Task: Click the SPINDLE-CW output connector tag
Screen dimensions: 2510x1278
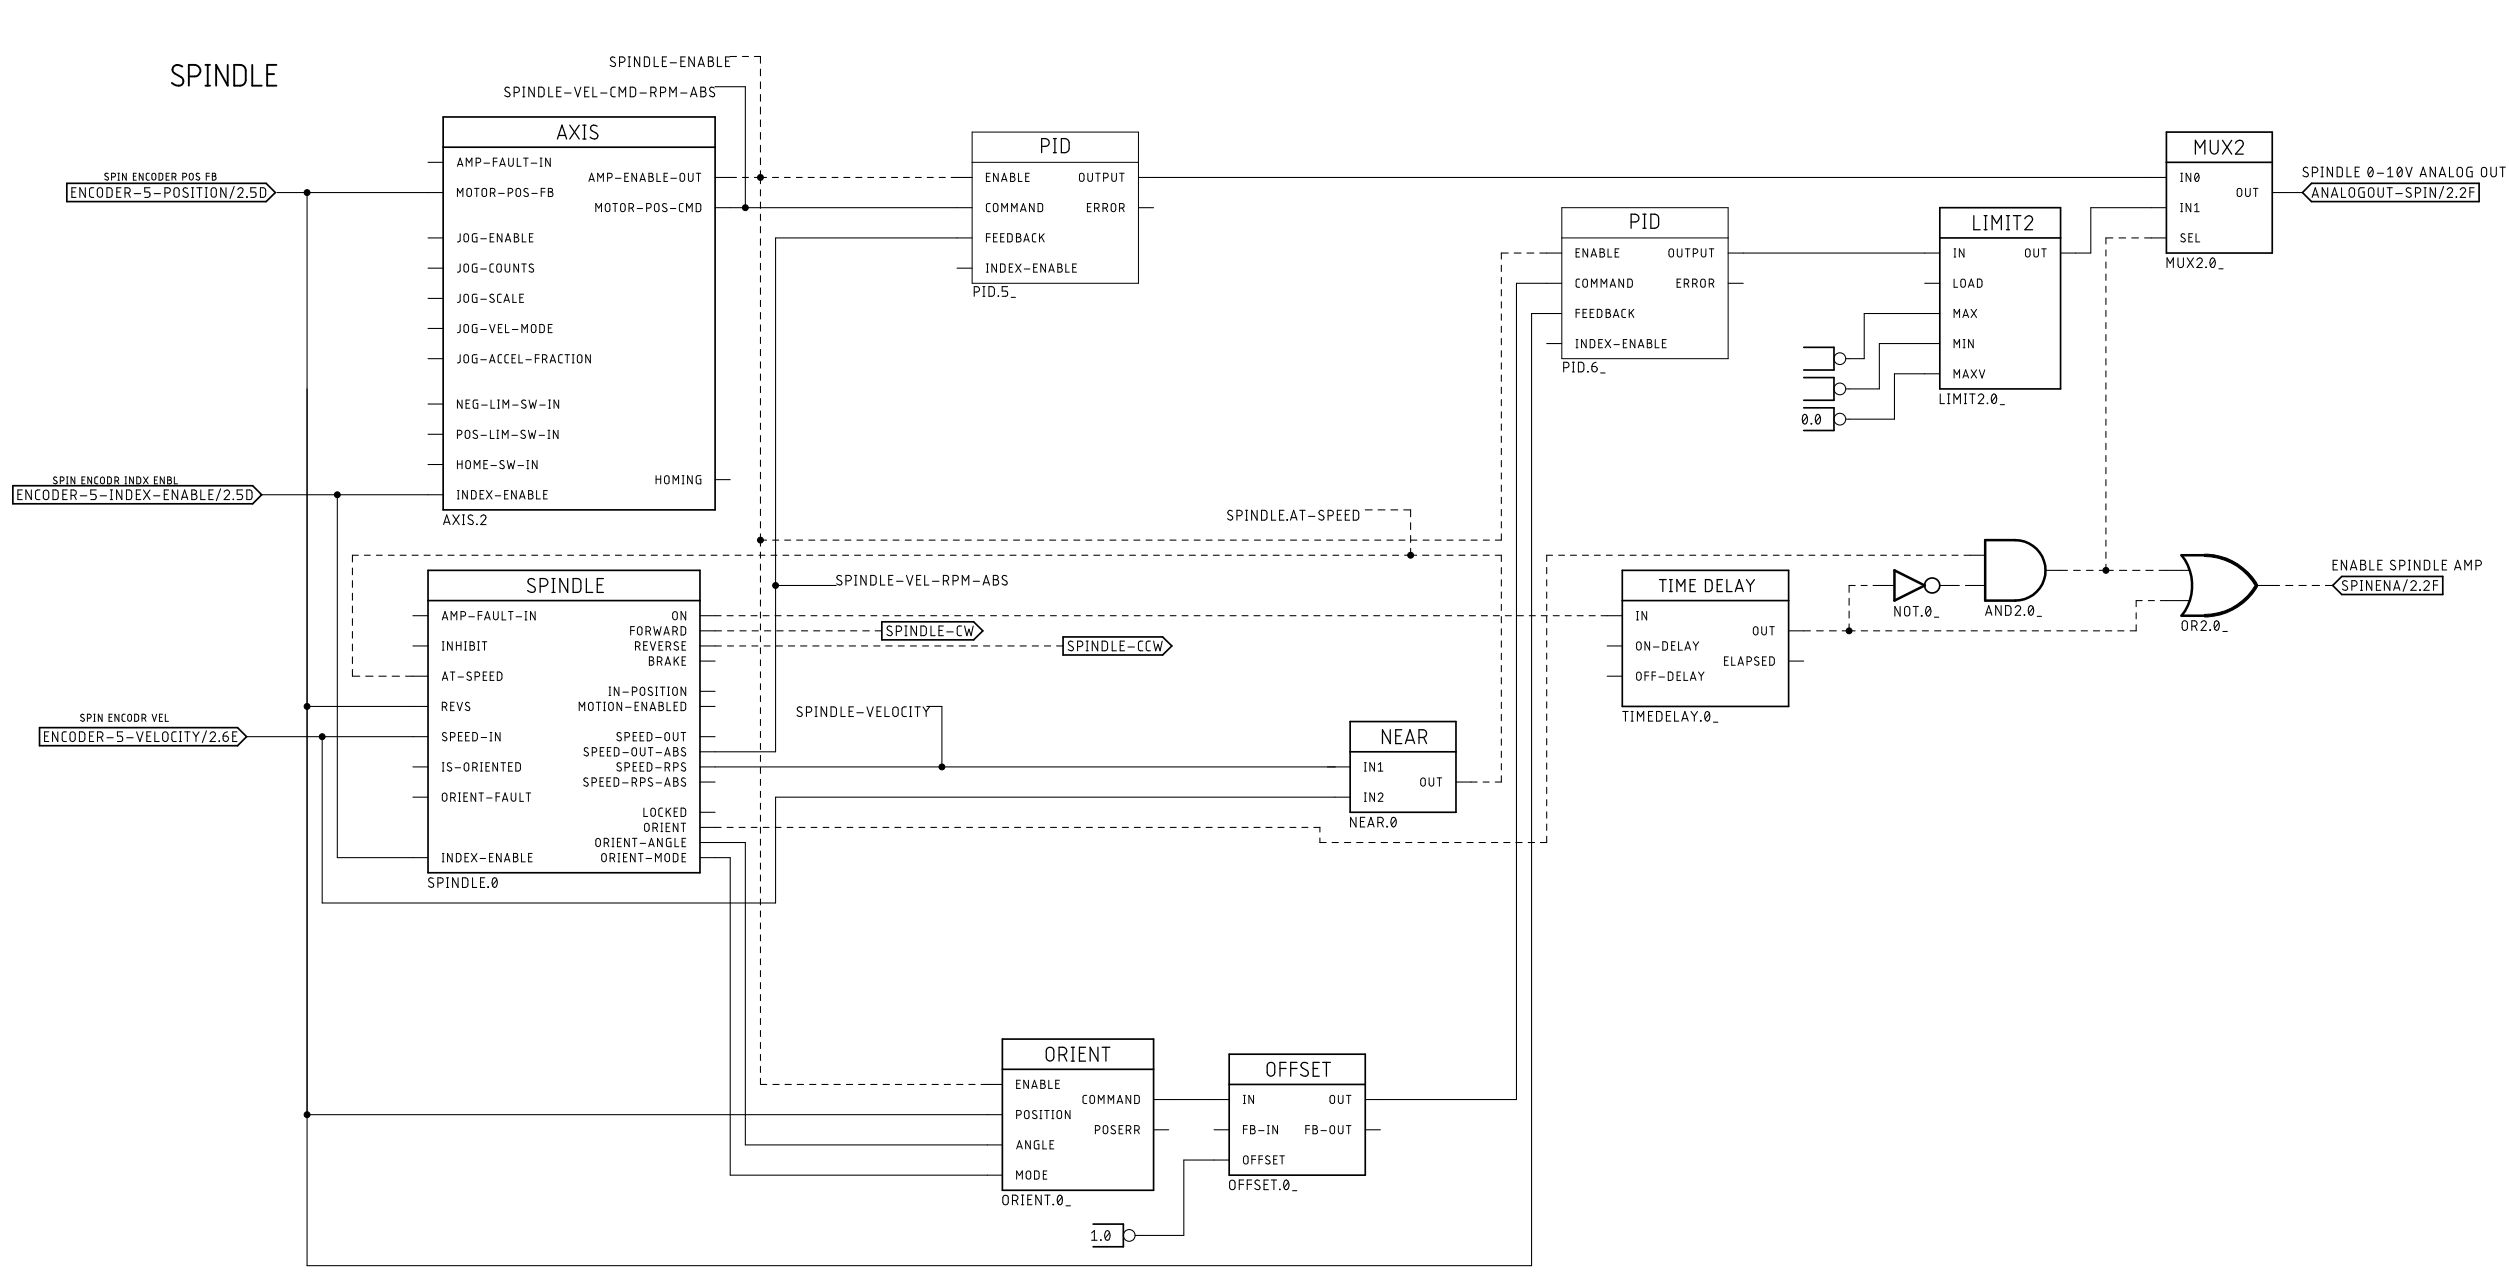Action: pos(932,631)
